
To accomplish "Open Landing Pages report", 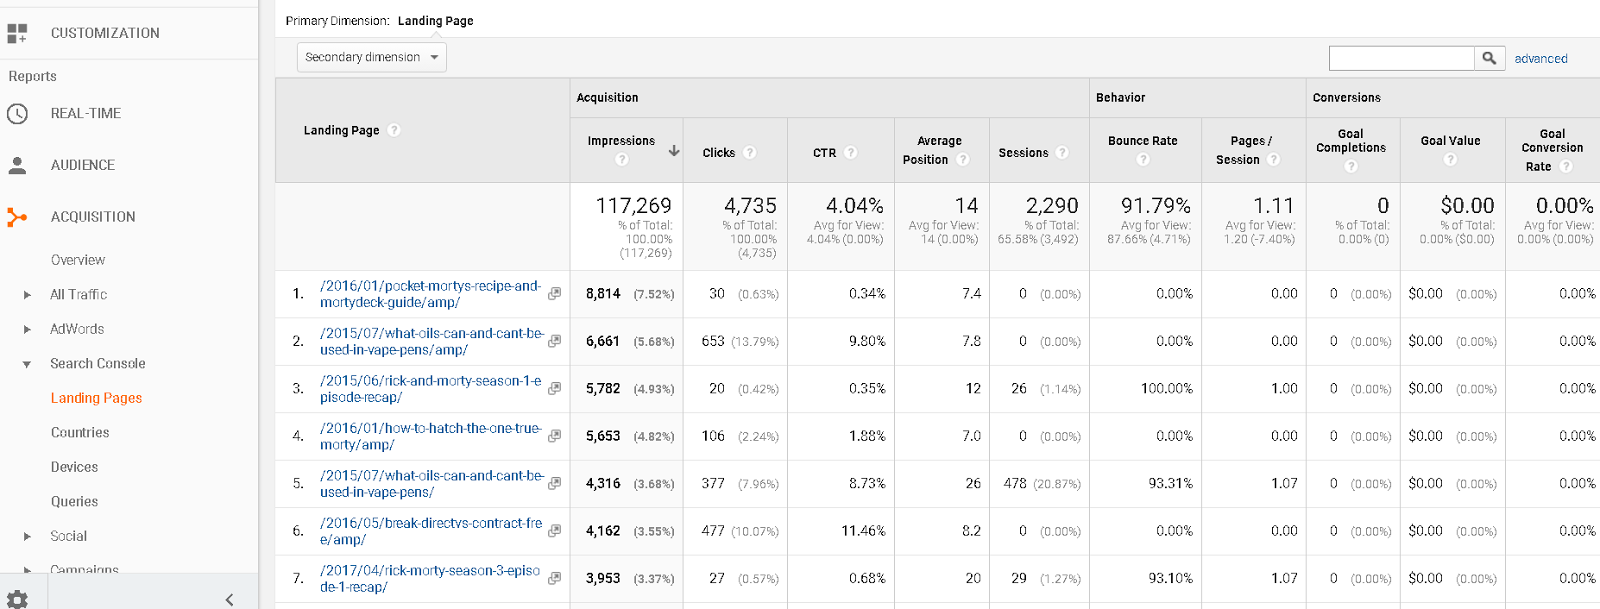I will click(x=96, y=398).
